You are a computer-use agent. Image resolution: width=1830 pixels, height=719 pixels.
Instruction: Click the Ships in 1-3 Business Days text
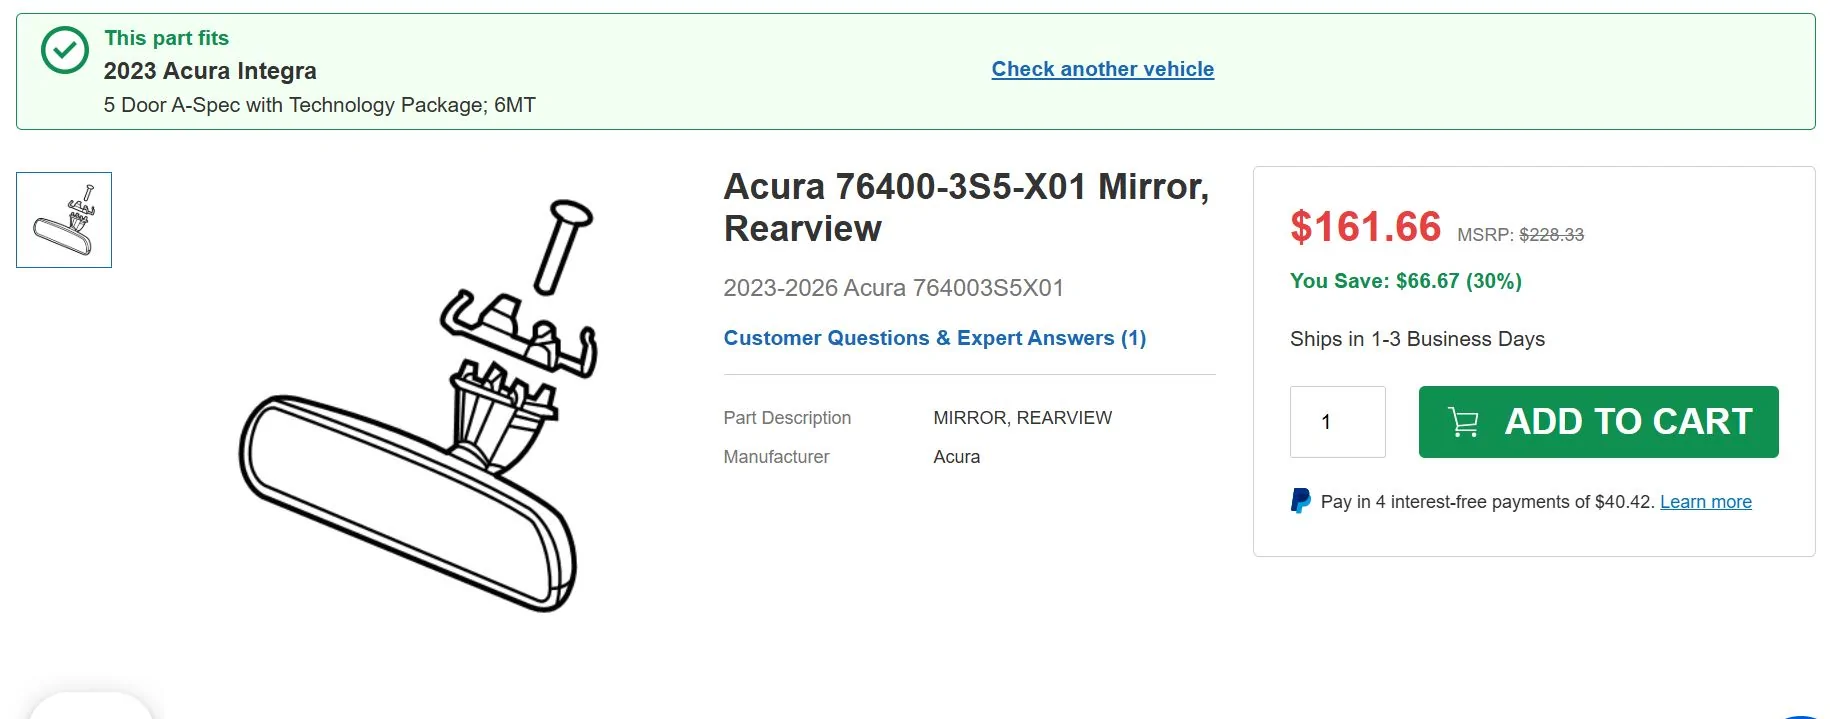click(x=1416, y=339)
